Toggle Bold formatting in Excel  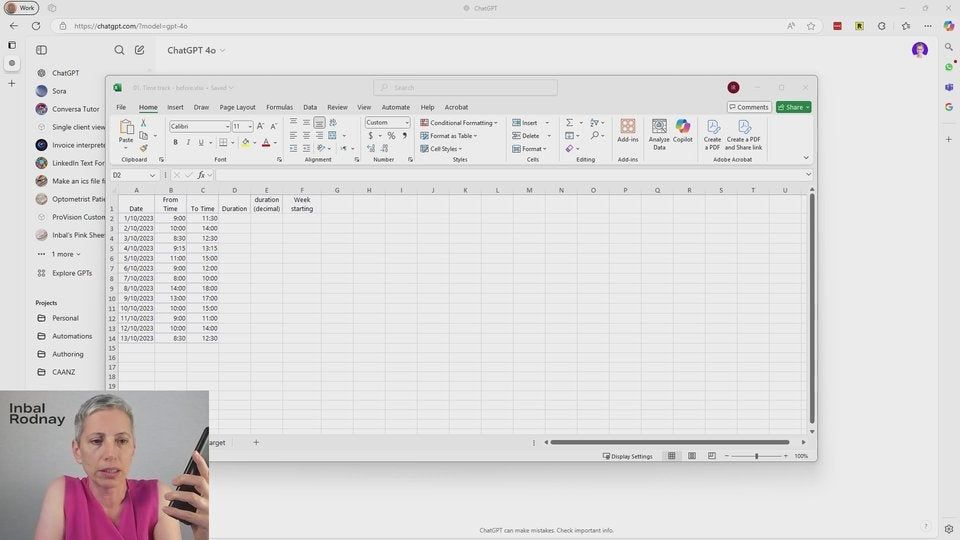175,143
